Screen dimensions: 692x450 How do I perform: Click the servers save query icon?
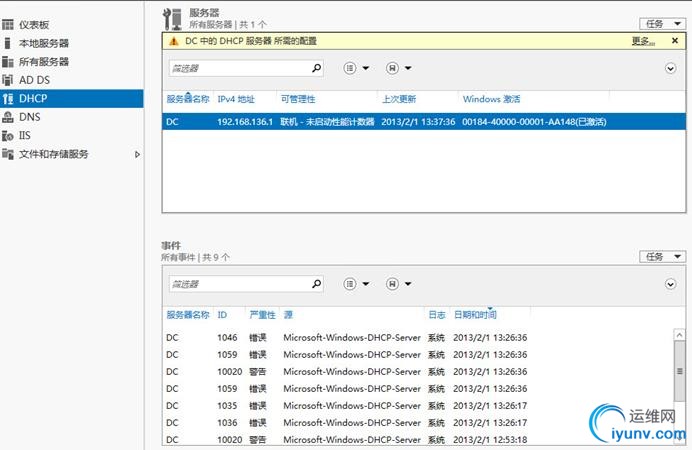[x=392, y=68]
